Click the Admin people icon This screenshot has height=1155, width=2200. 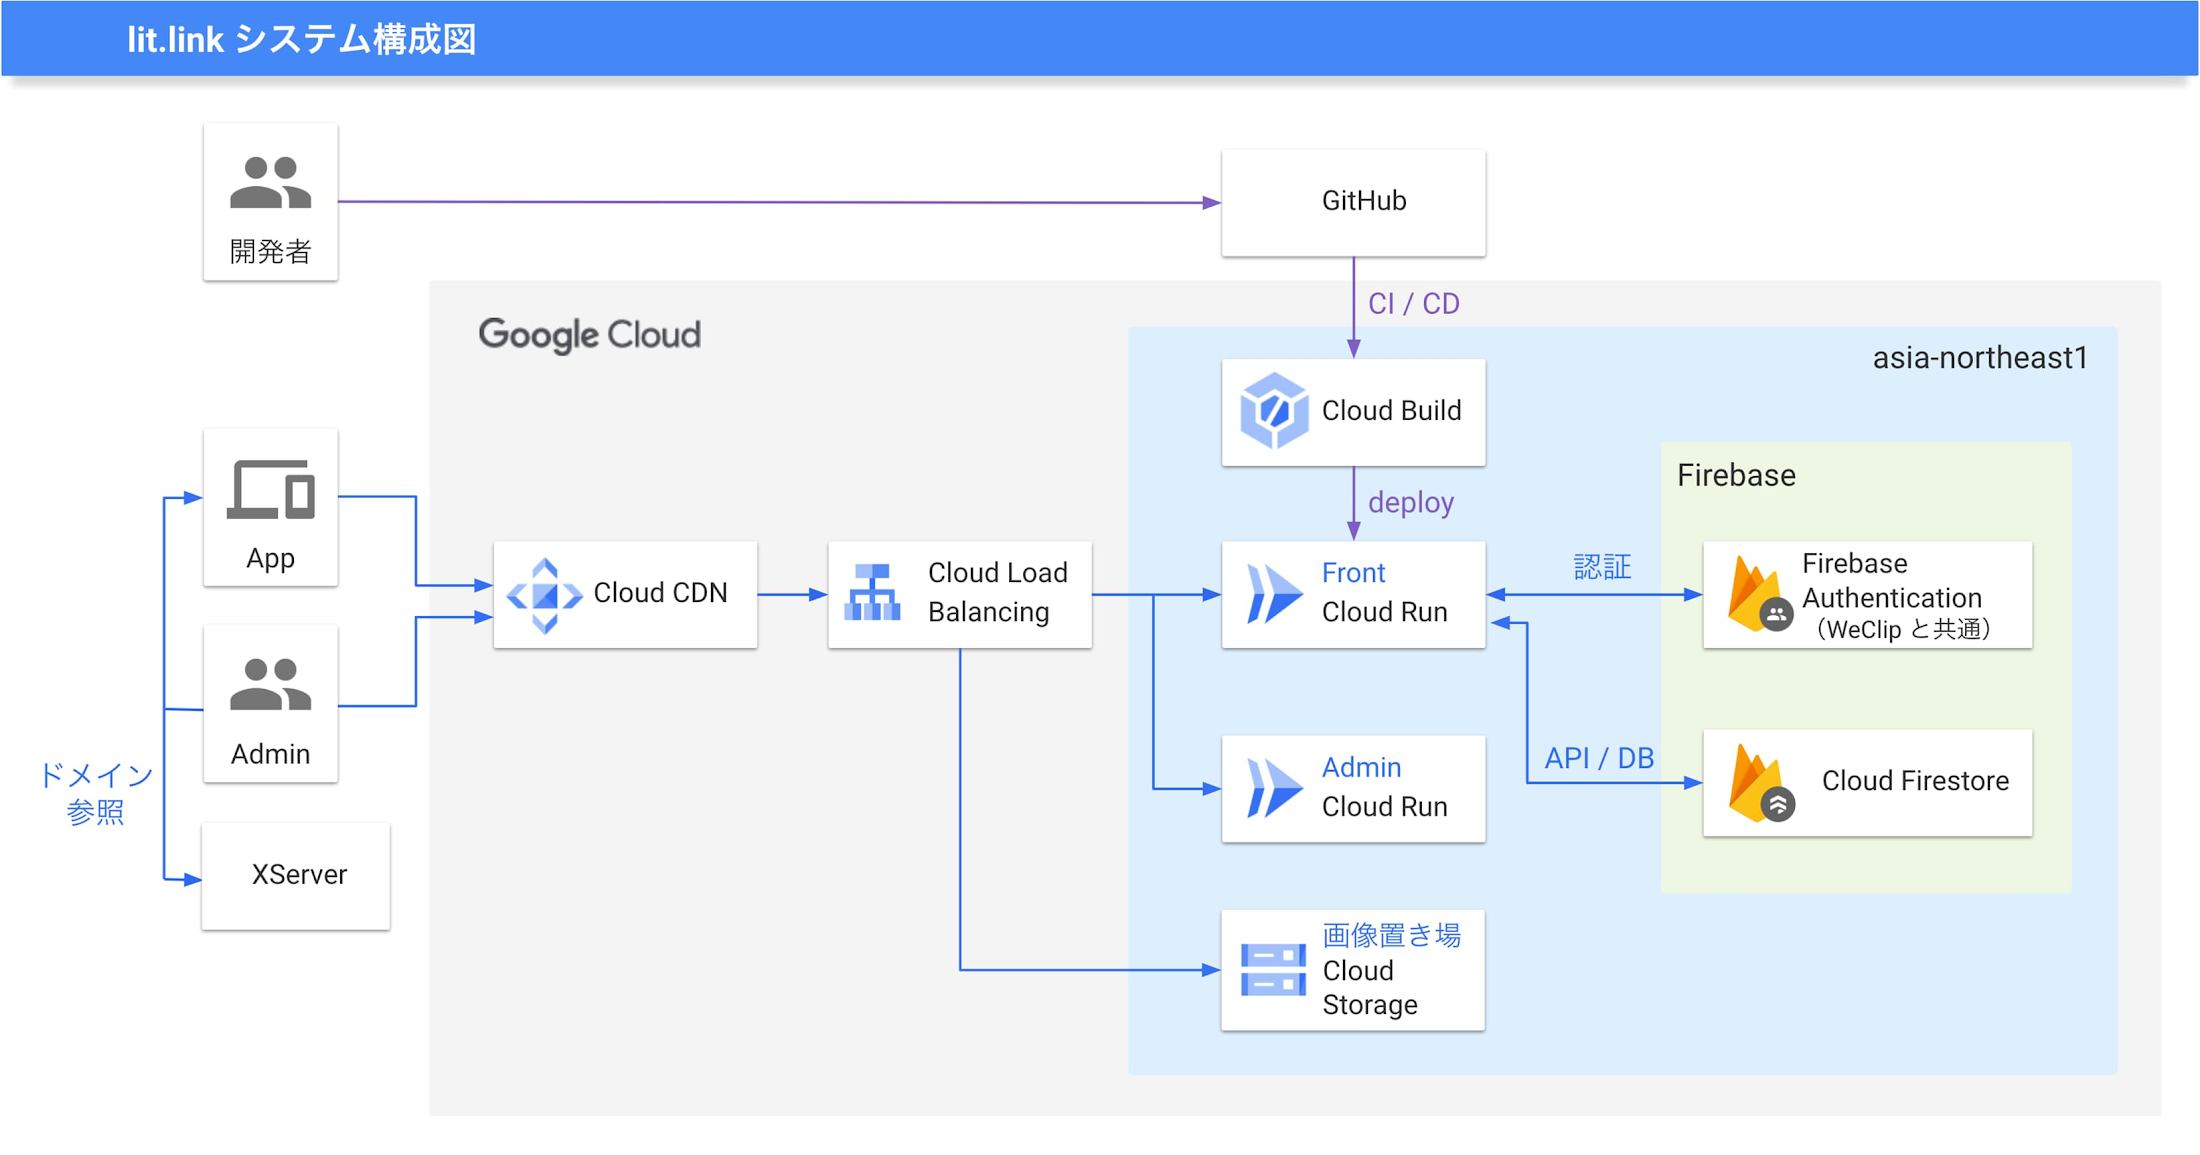pos(270,684)
